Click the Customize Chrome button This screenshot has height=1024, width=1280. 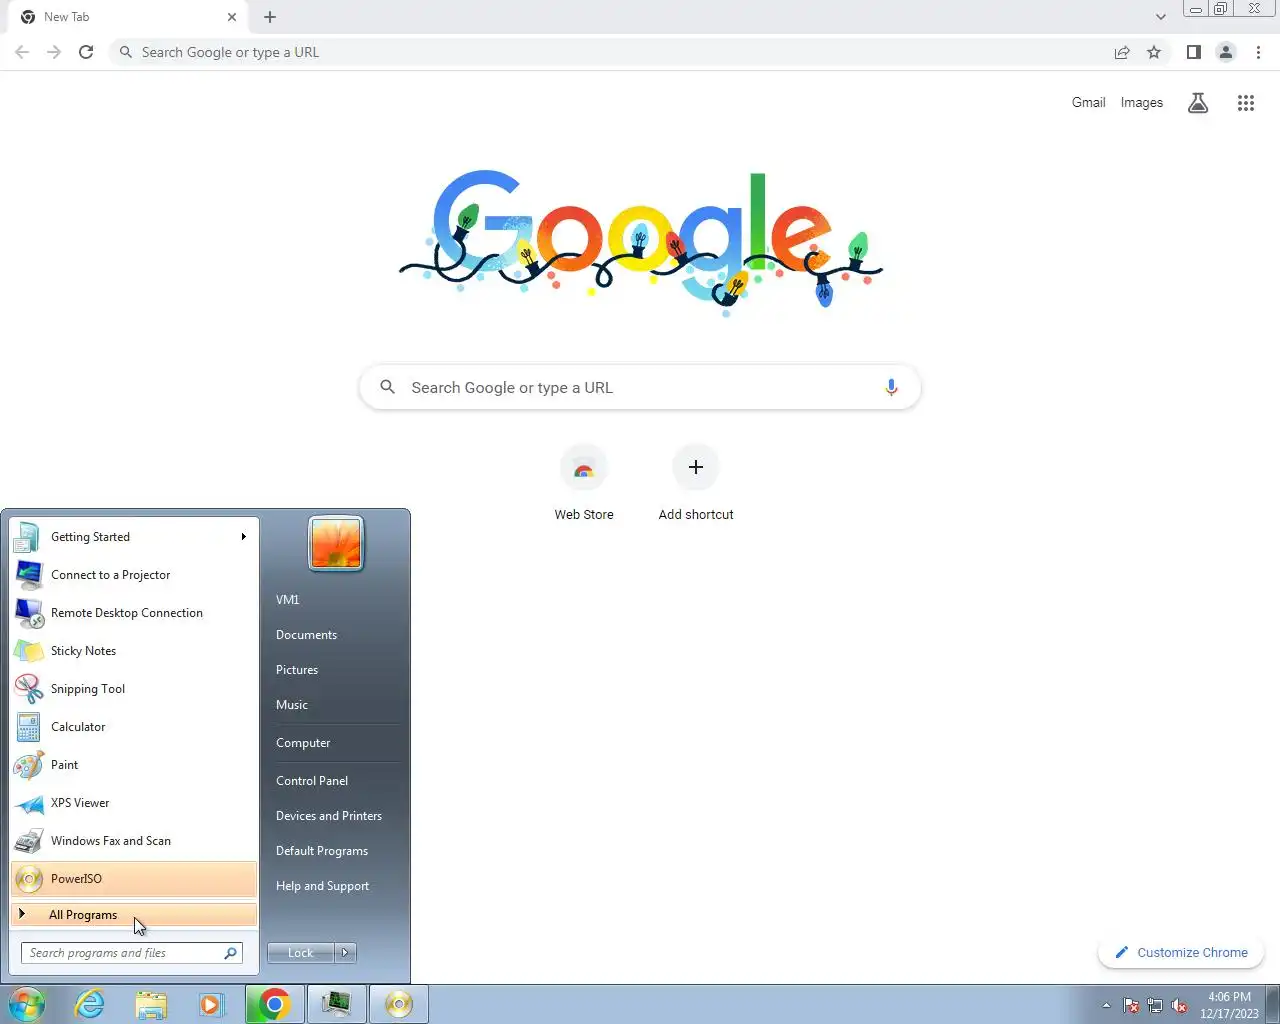click(1181, 952)
